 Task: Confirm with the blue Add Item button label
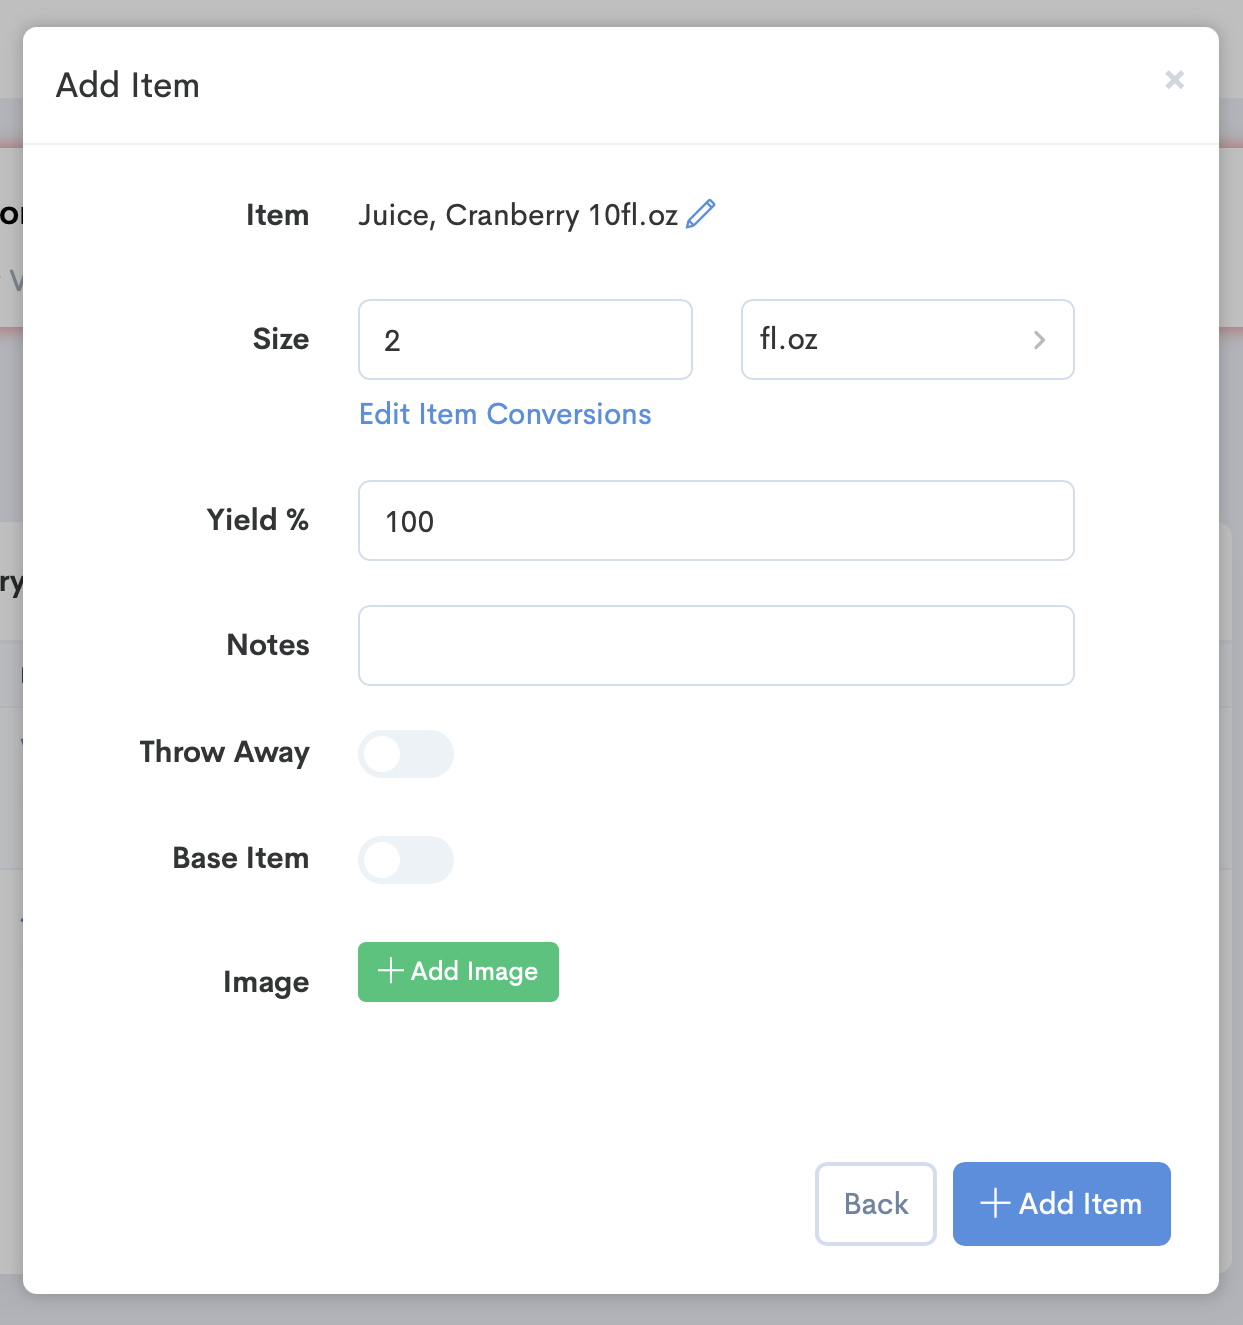1080,1204
